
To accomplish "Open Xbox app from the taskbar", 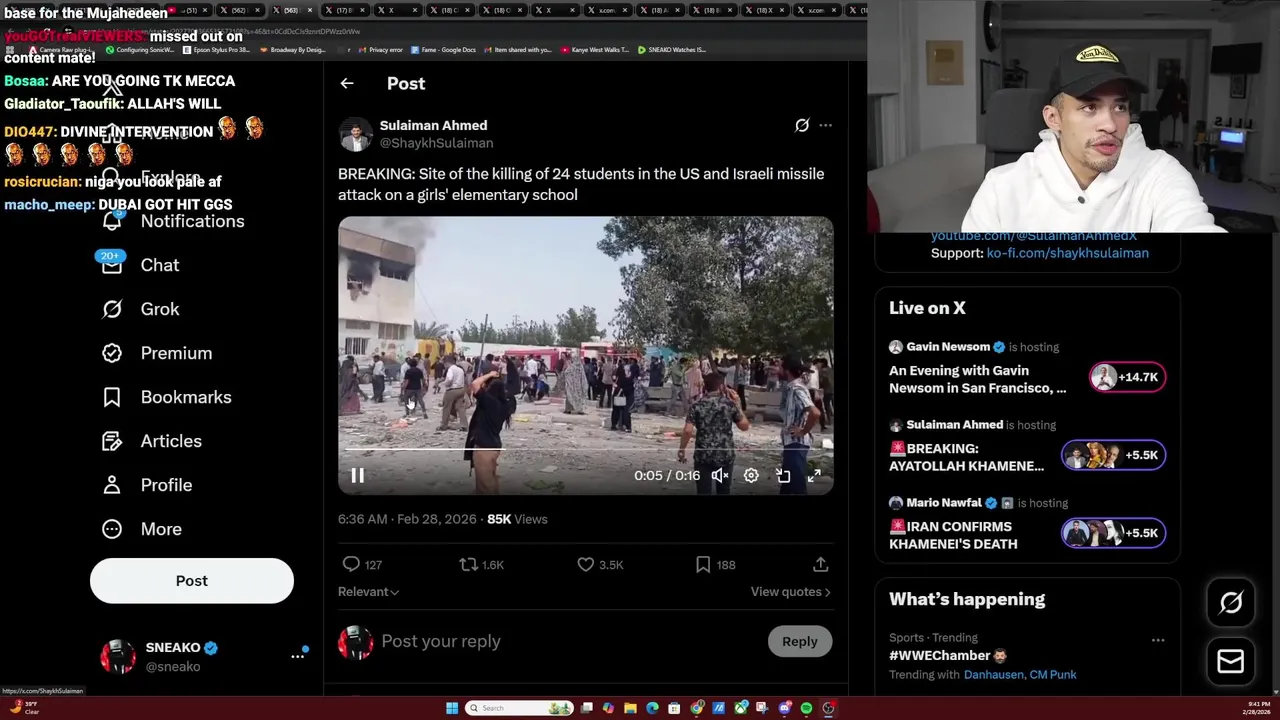I will [741, 708].
